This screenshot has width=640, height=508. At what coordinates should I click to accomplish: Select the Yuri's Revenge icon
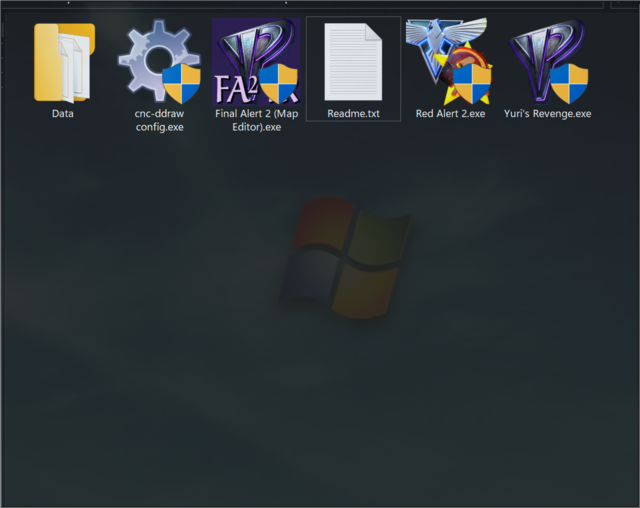(x=548, y=61)
